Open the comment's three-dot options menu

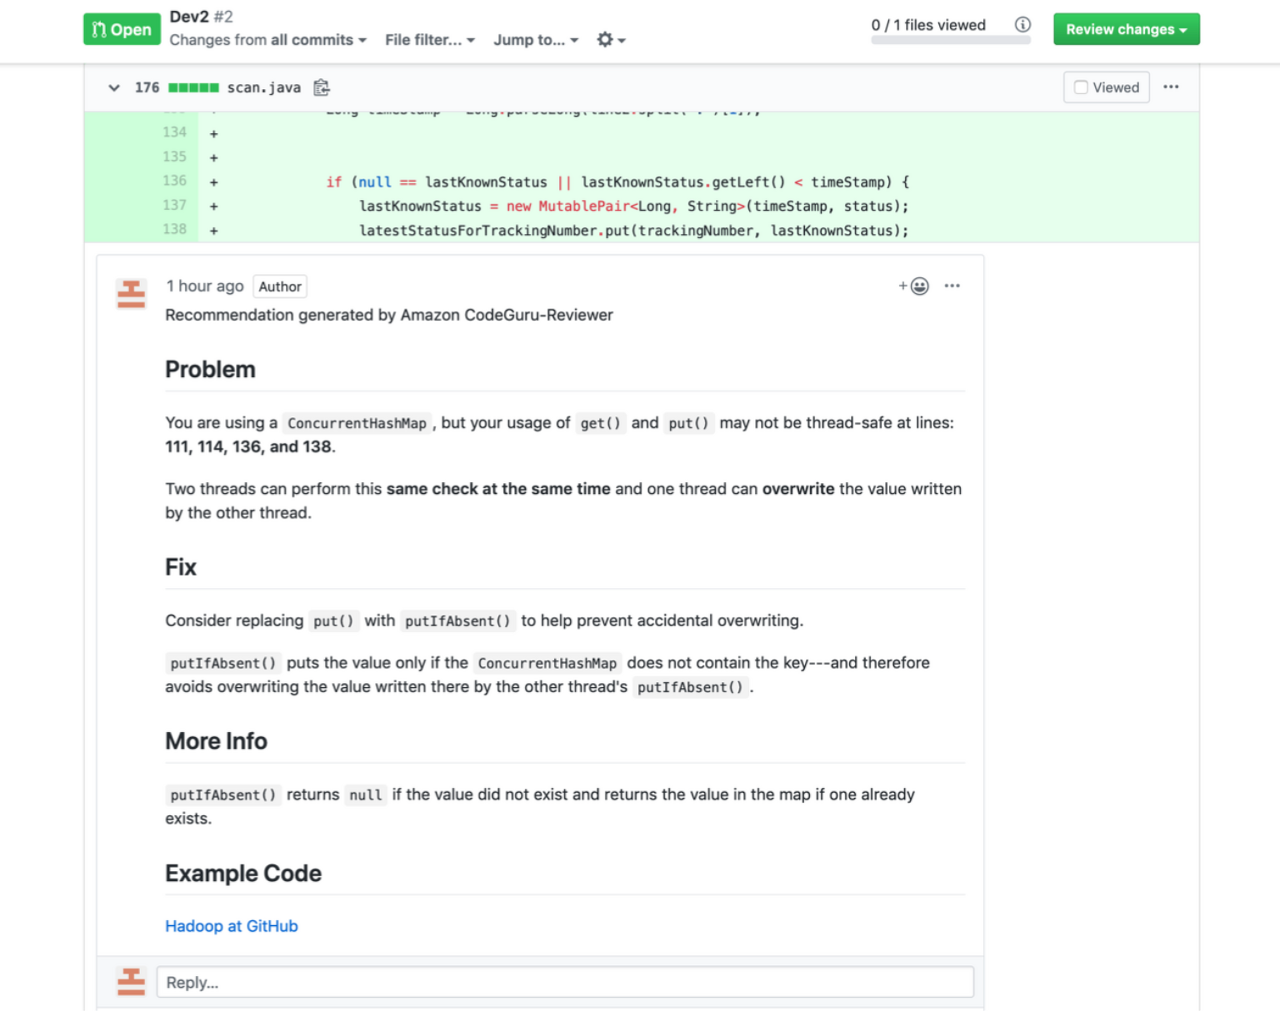pos(952,286)
